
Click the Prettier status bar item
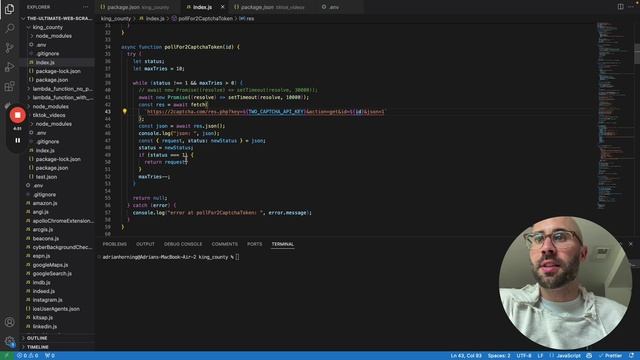610,356
